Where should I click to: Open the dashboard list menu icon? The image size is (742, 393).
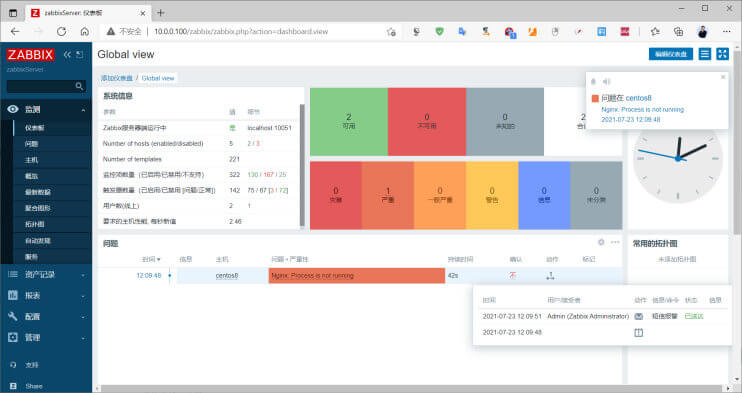(x=705, y=54)
